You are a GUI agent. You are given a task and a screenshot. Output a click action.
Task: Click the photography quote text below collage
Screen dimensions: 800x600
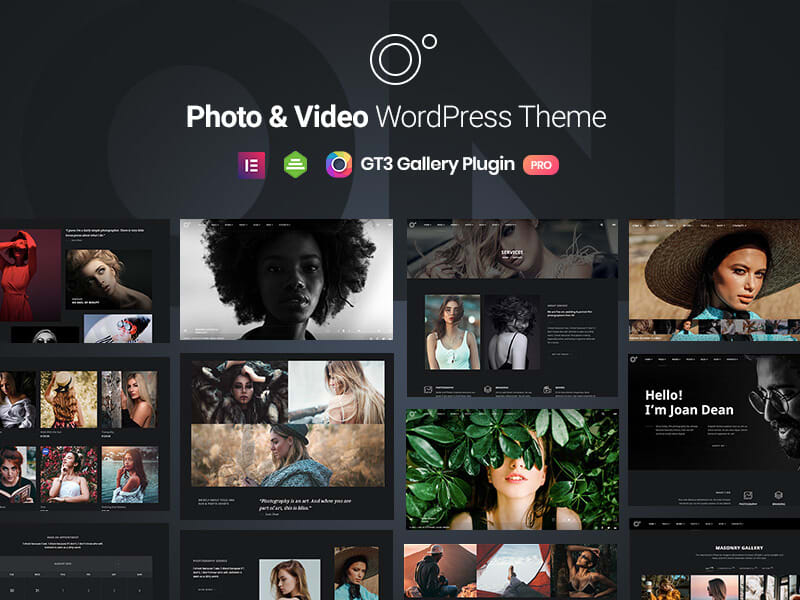pos(305,504)
